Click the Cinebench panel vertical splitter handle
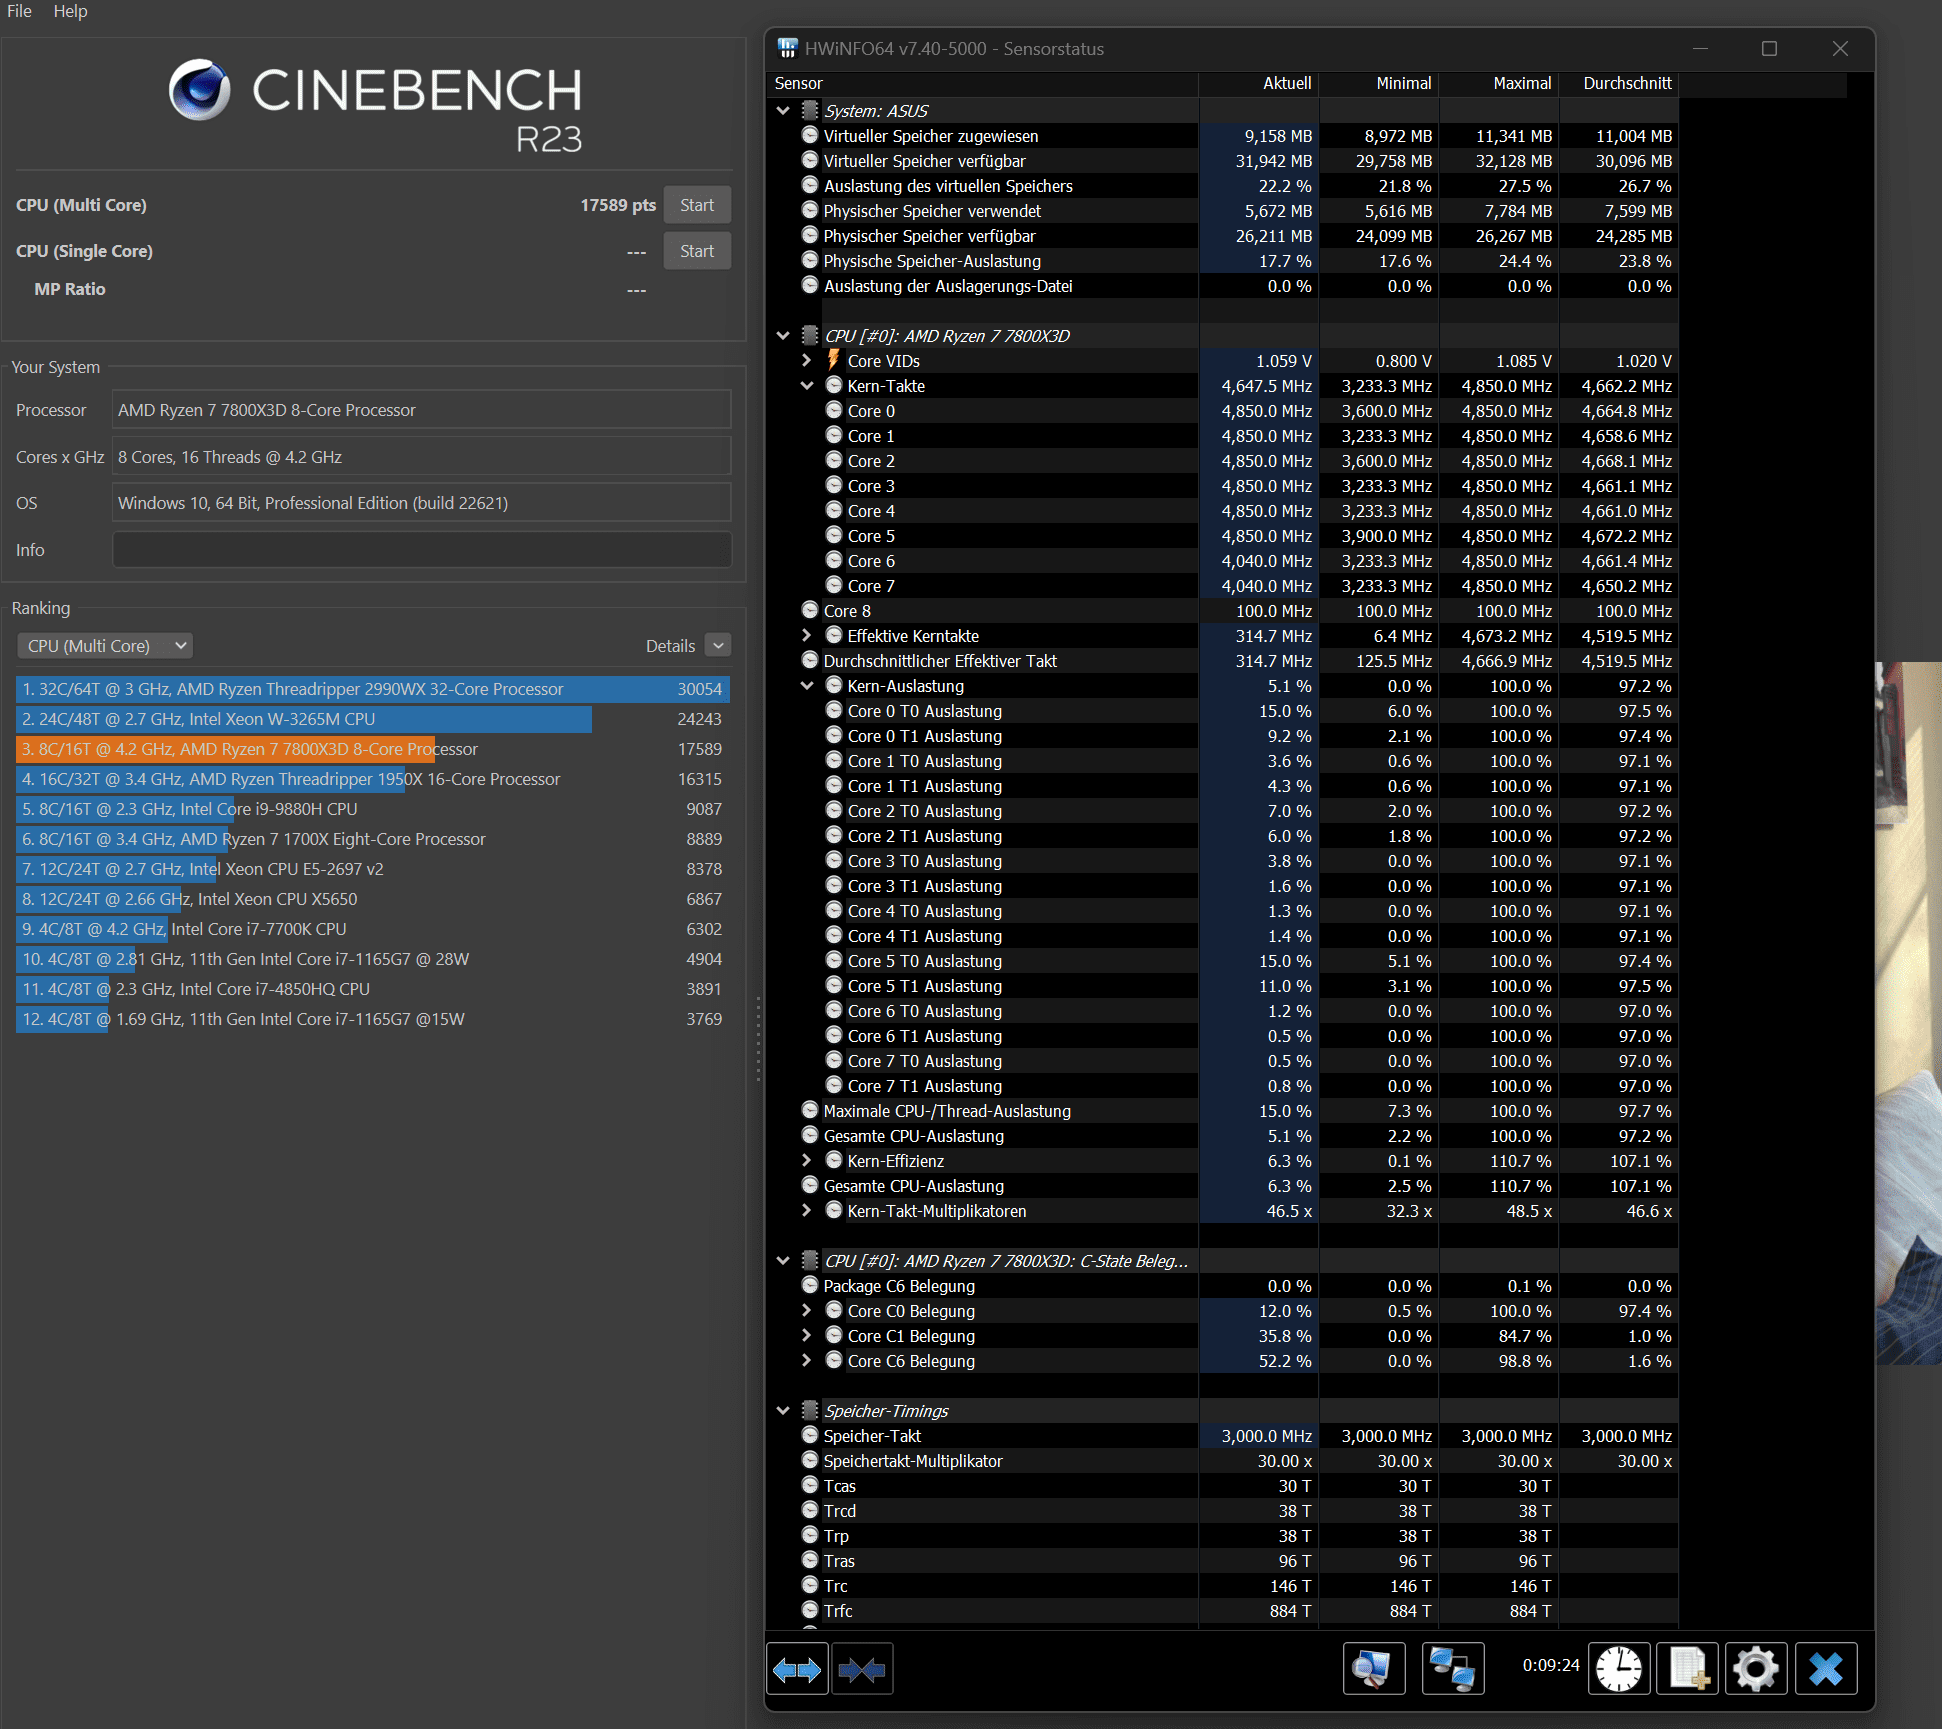 758,1038
